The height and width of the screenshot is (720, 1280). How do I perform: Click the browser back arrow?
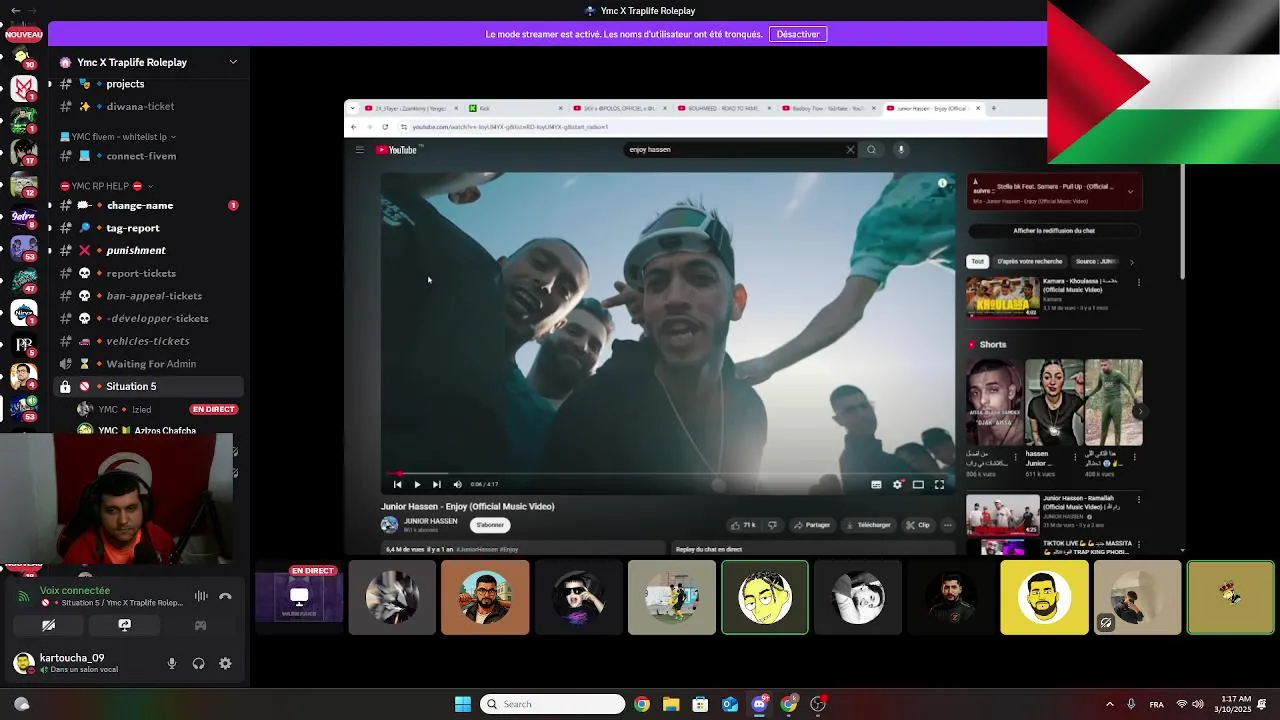click(353, 127)
